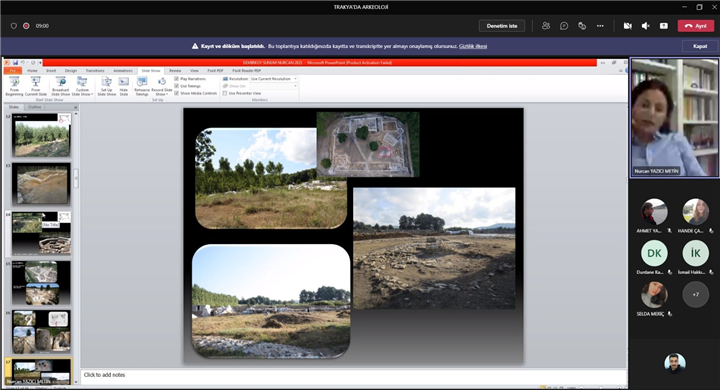
Task: Open the Outline tab in the slide pane
Action: pos(34,107)
